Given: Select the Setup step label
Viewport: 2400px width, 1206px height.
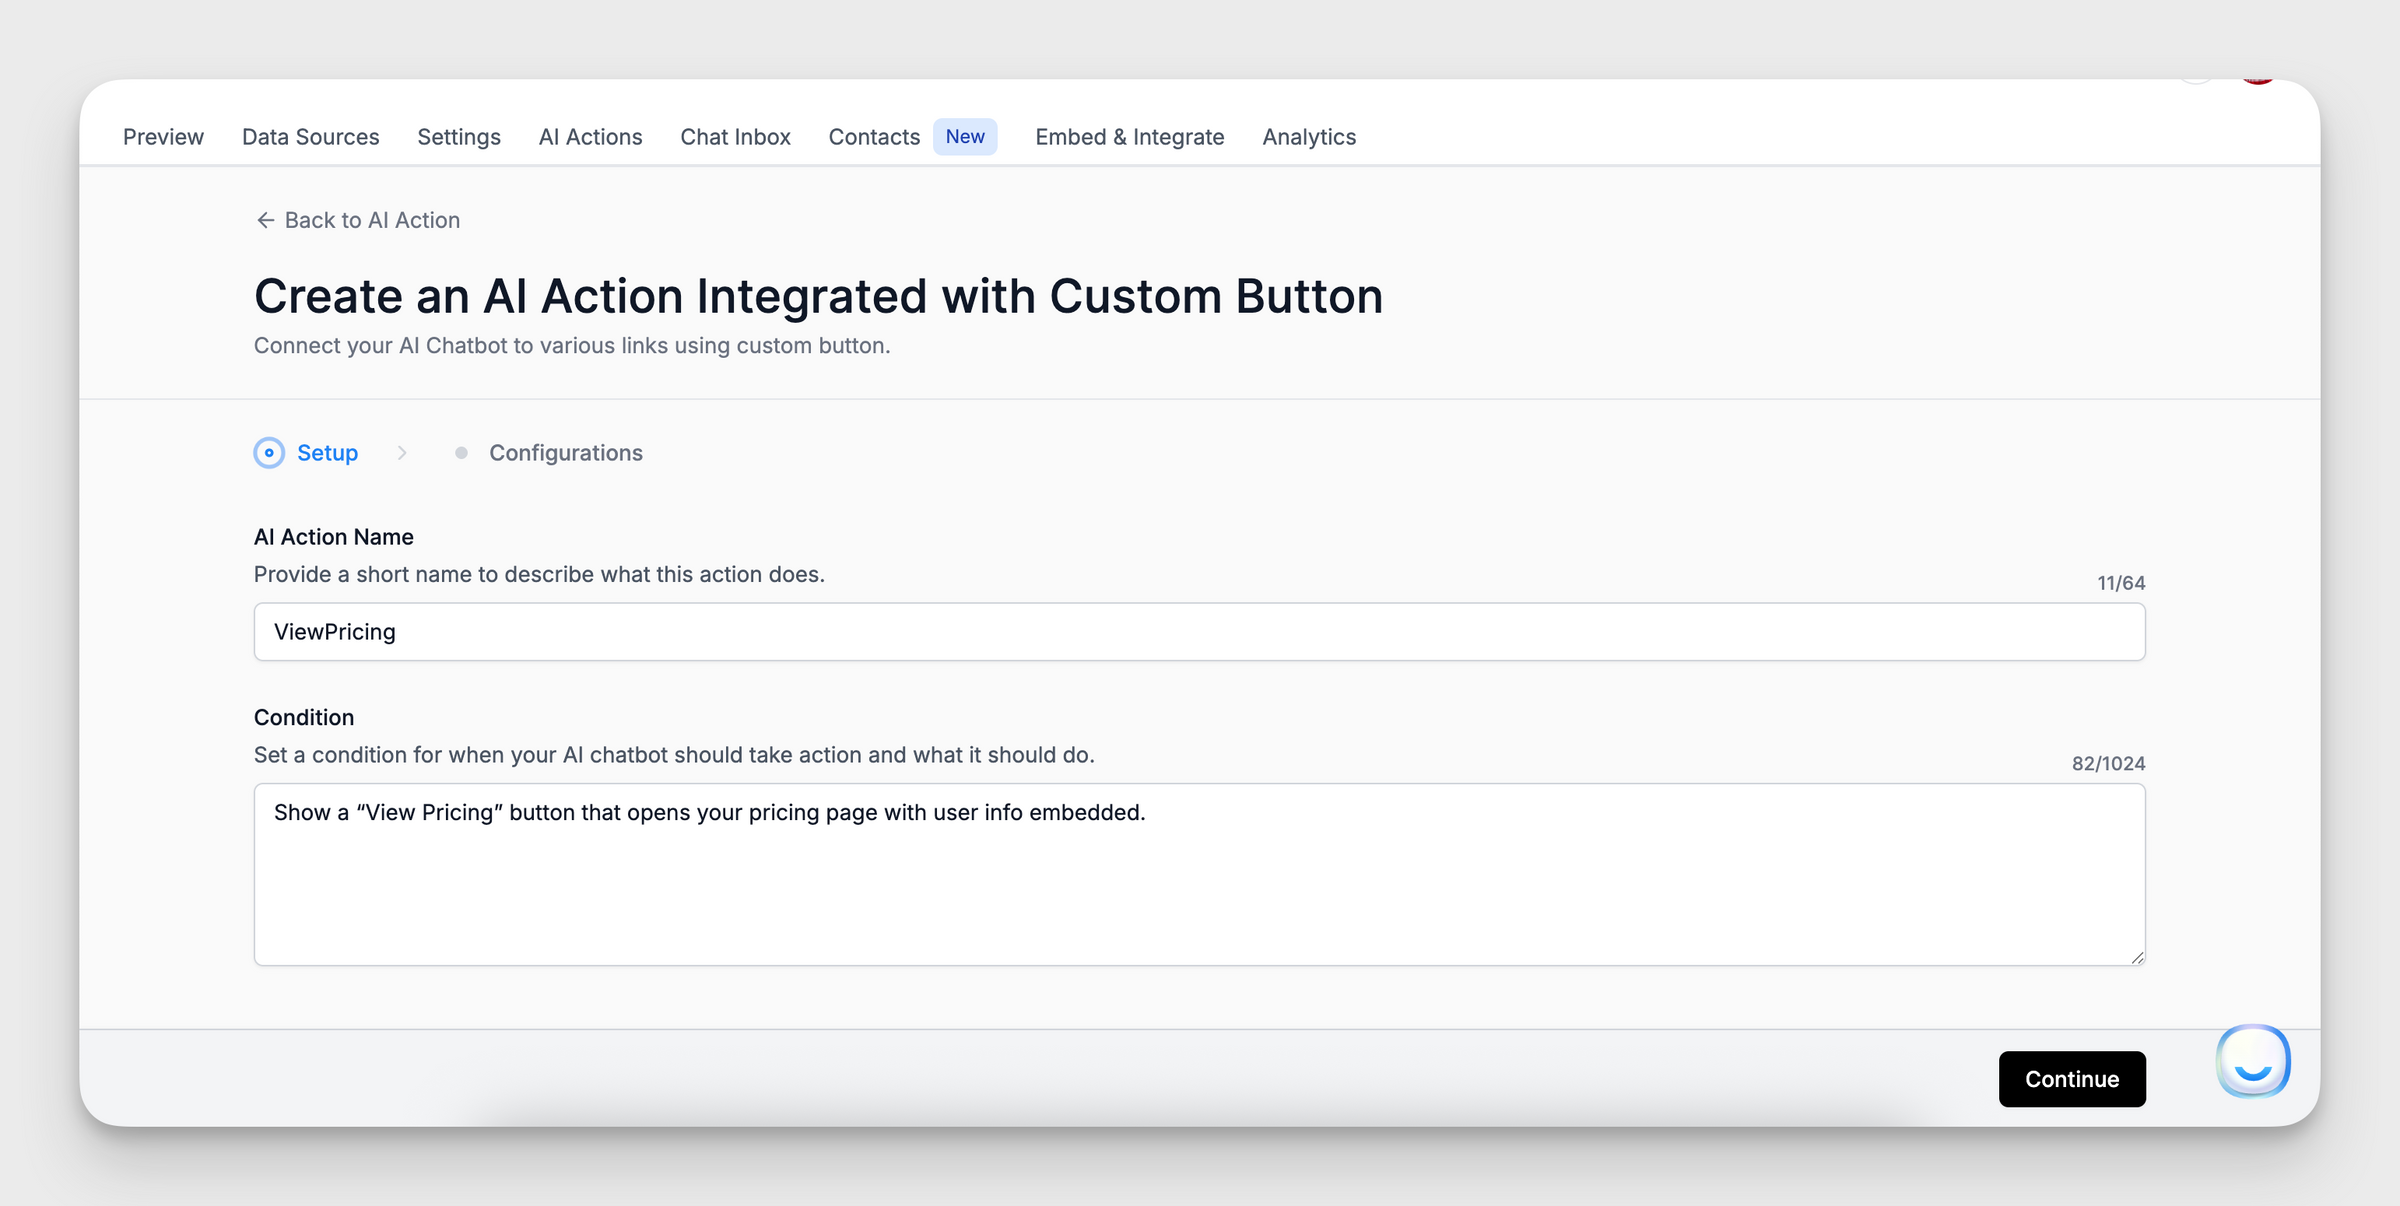Looking at the screenshot, I should pos(327,453).
